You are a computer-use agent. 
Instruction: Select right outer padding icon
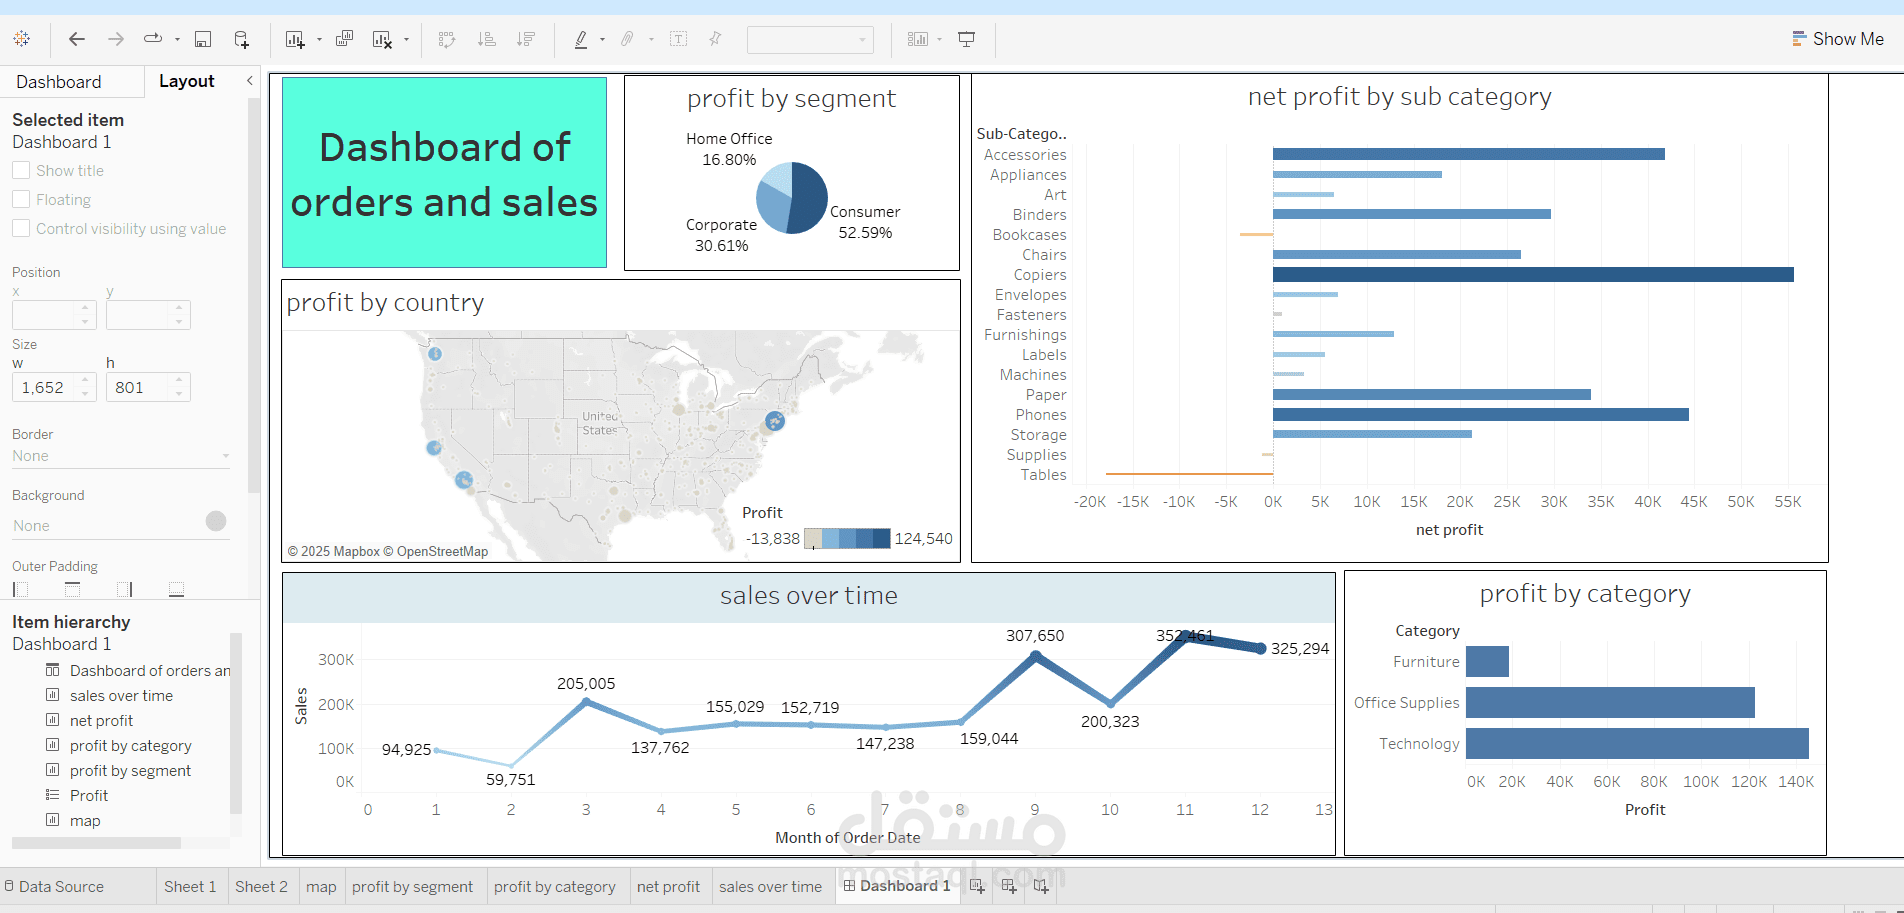(x=124, y=590)
